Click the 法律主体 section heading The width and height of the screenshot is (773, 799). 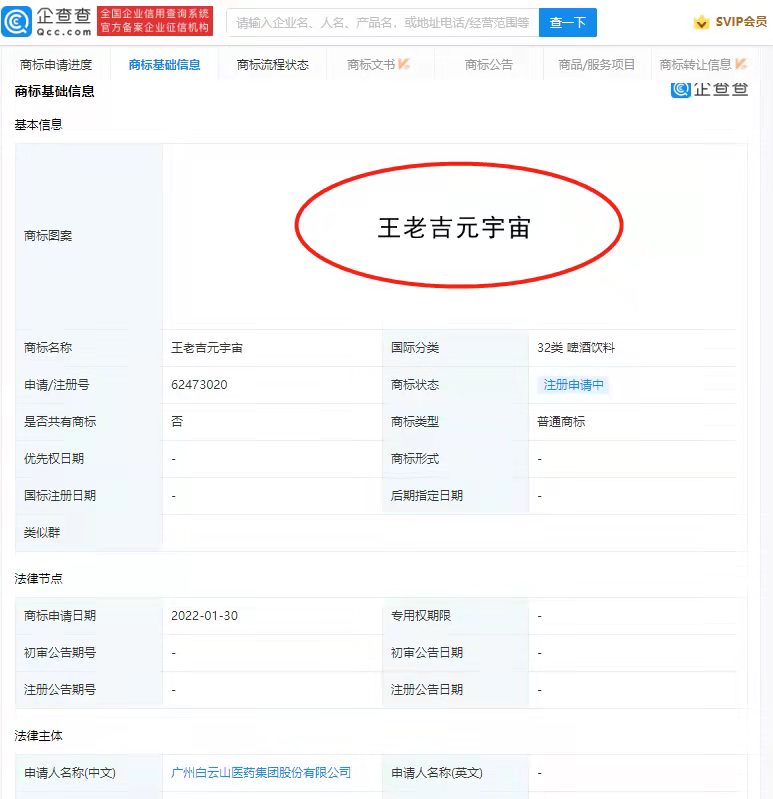(x=38, y=735)
